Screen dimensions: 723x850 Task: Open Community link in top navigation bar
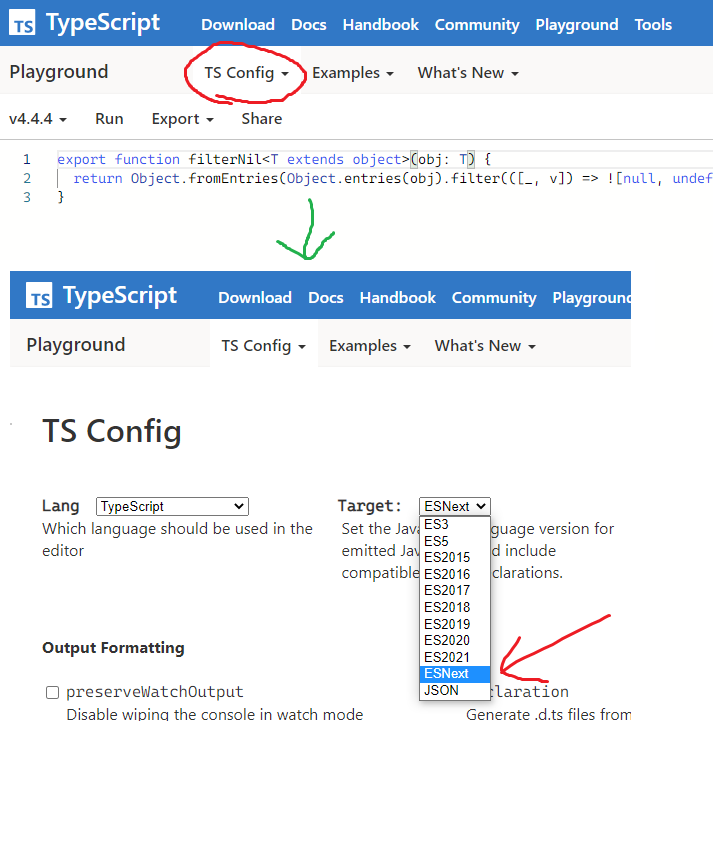pos(477,25)
